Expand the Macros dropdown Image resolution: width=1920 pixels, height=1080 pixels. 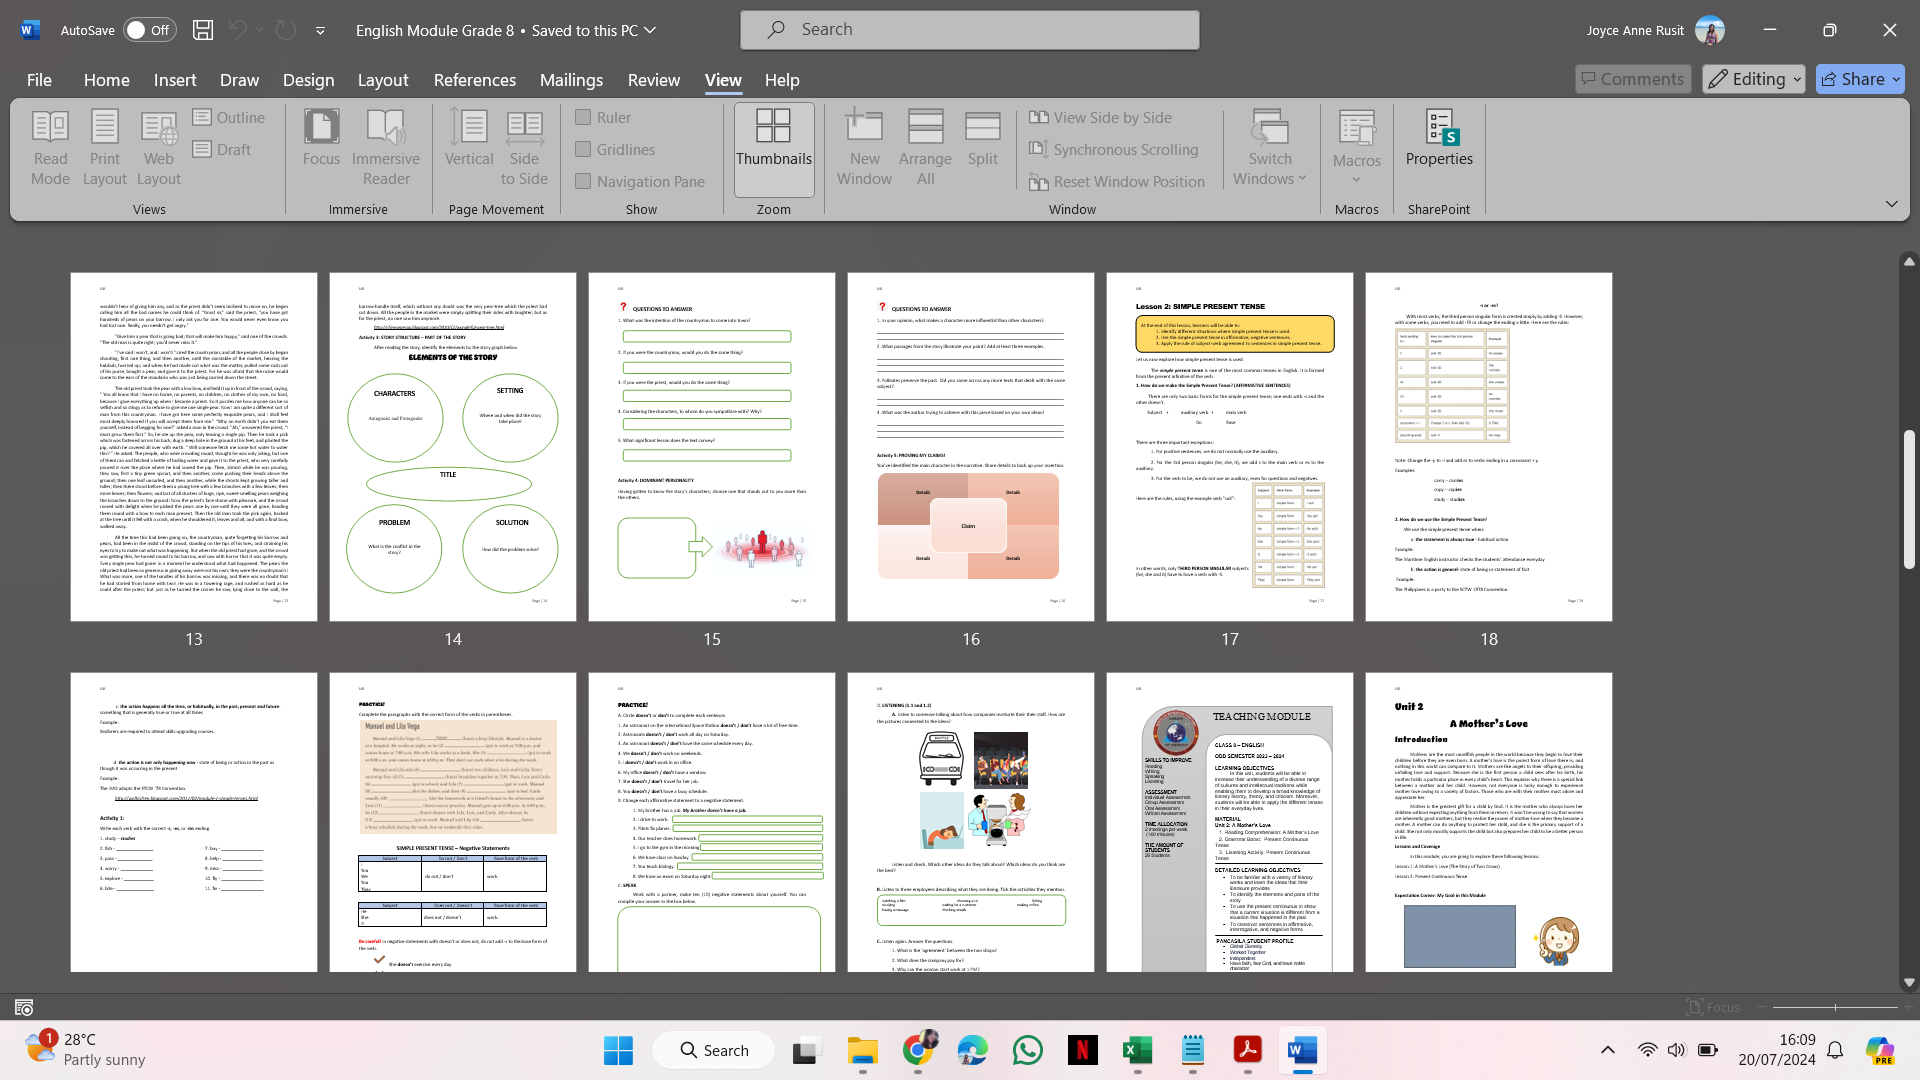1356,180
